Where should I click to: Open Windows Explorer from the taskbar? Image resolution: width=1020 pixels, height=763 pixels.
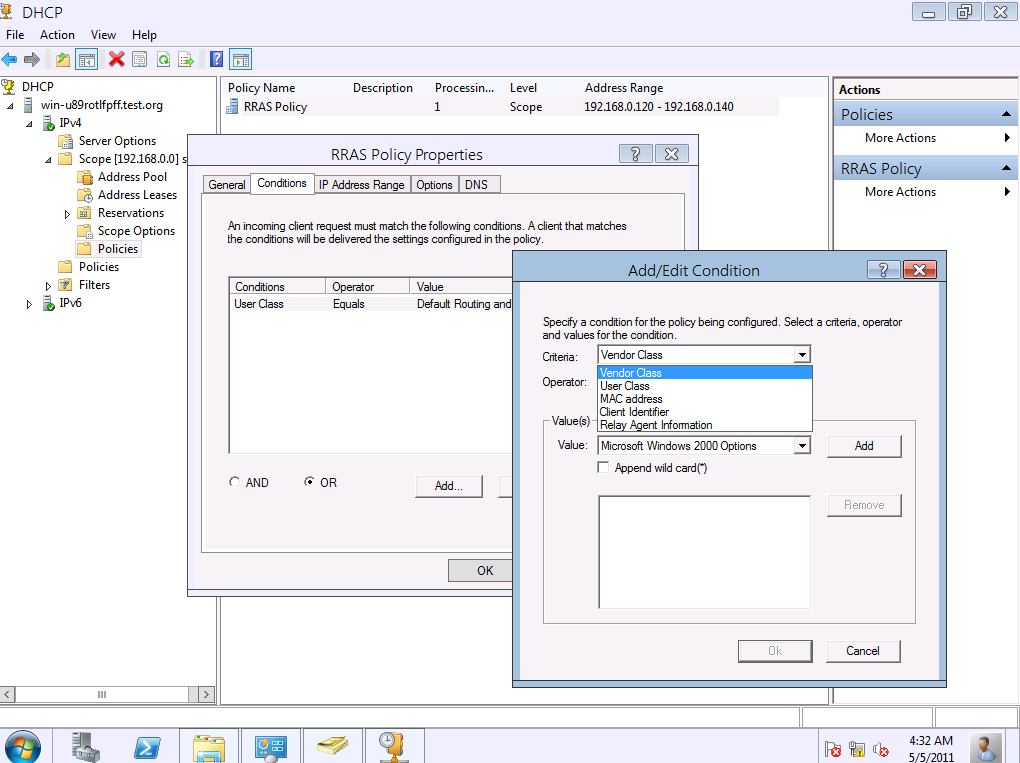[209, 747]
